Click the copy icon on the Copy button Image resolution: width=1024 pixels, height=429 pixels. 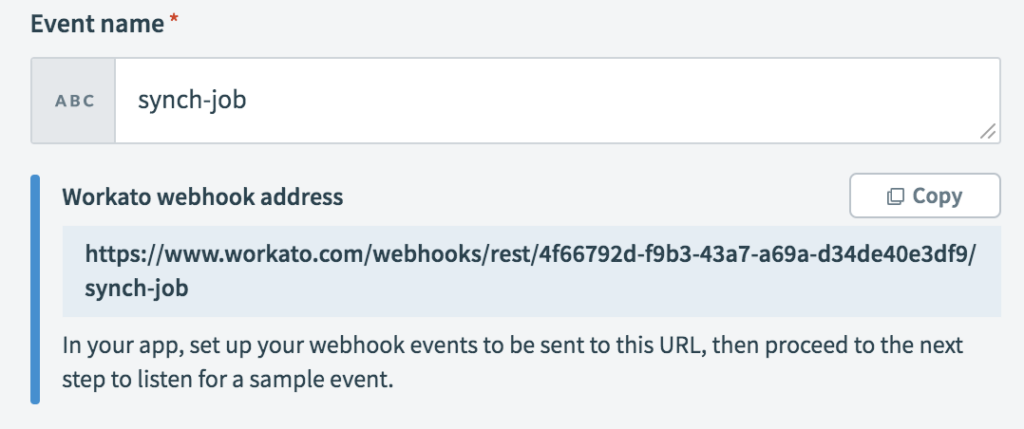[895, 197]
